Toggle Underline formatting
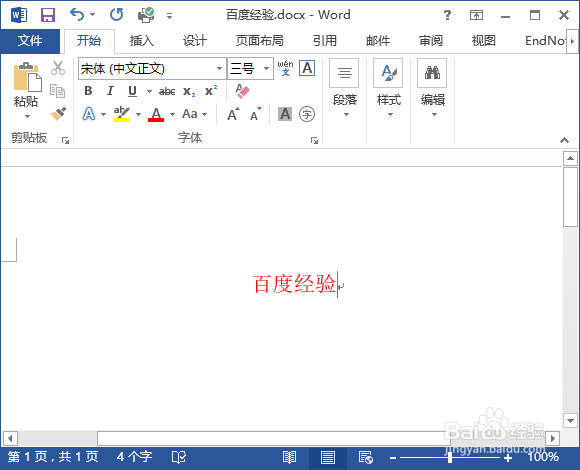The height and width of the screenshot is (470, 580). click(x=132, y=91)
